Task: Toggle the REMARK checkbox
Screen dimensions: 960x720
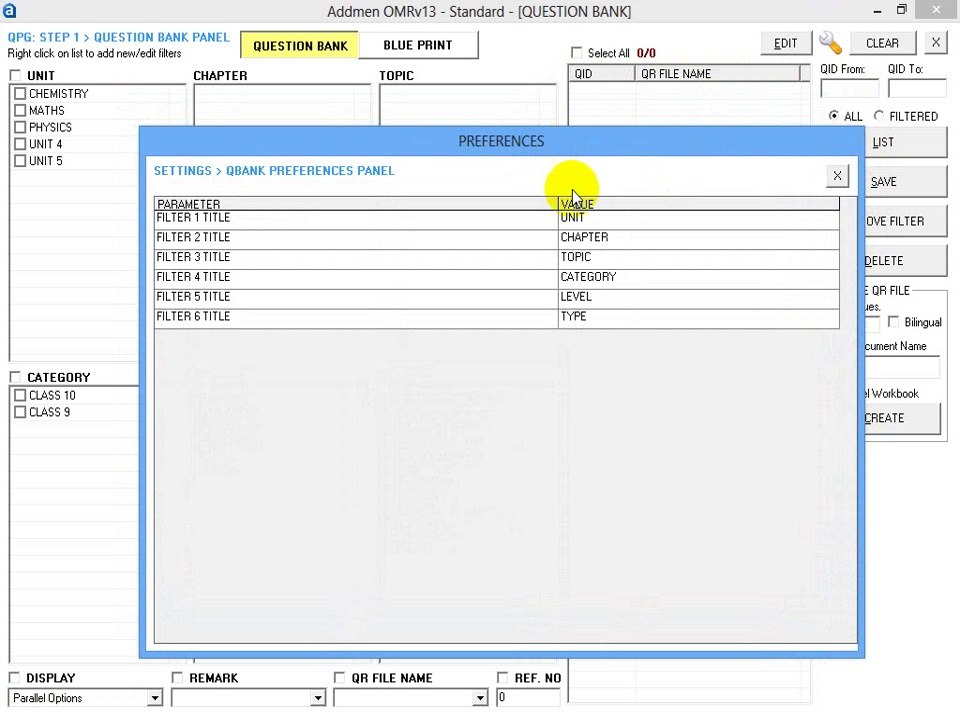Action: 177,678
